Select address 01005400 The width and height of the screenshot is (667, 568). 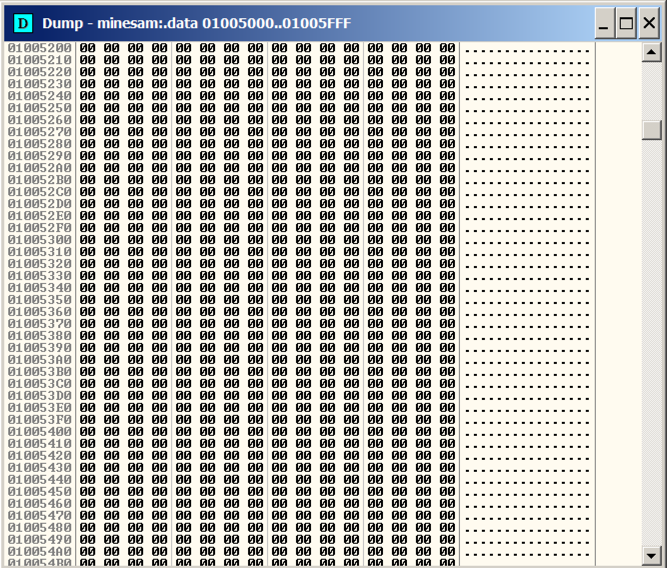(40, 432)
